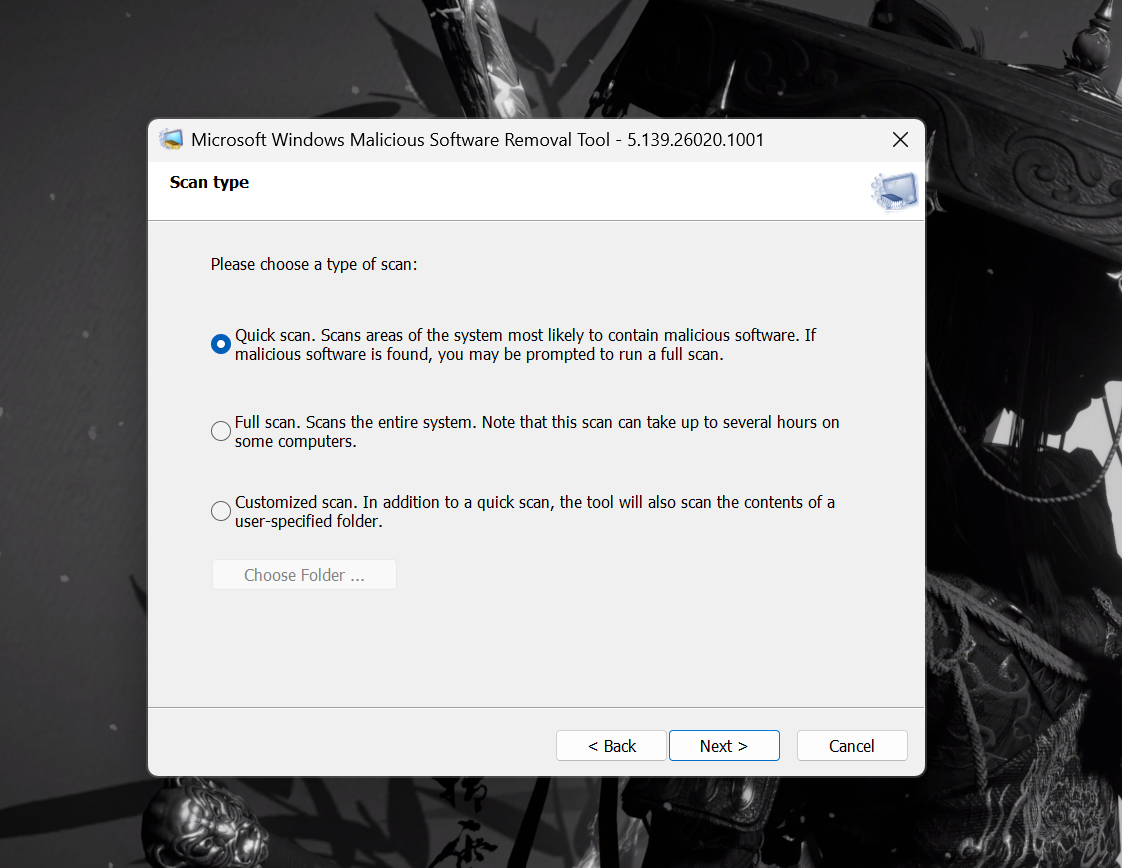Go back with the < Back button
Screen dimensions: 1122x868
pos(611,746)
